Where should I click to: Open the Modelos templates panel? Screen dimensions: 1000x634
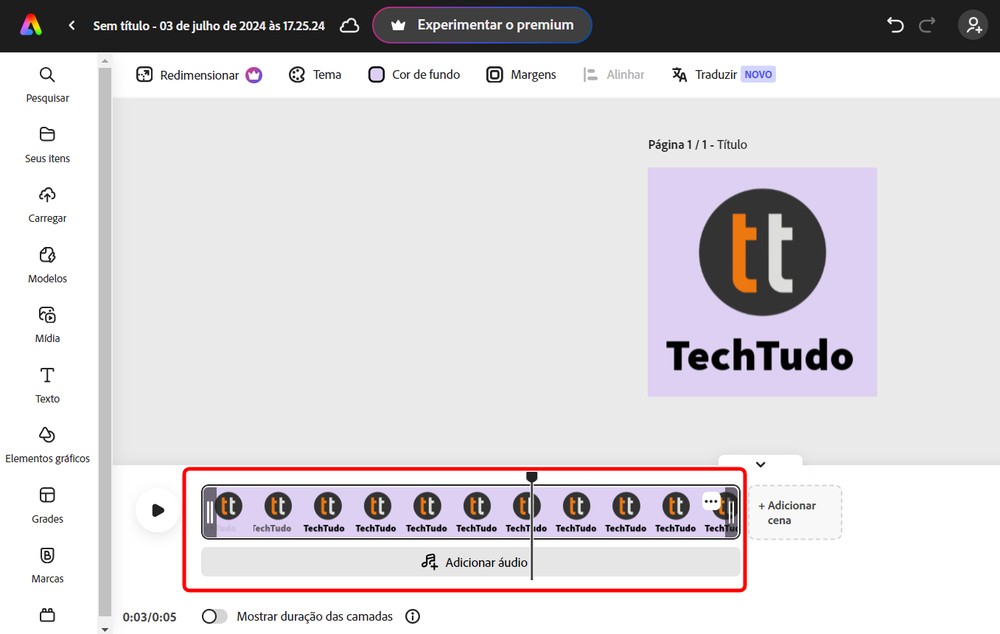click(47, 265)
